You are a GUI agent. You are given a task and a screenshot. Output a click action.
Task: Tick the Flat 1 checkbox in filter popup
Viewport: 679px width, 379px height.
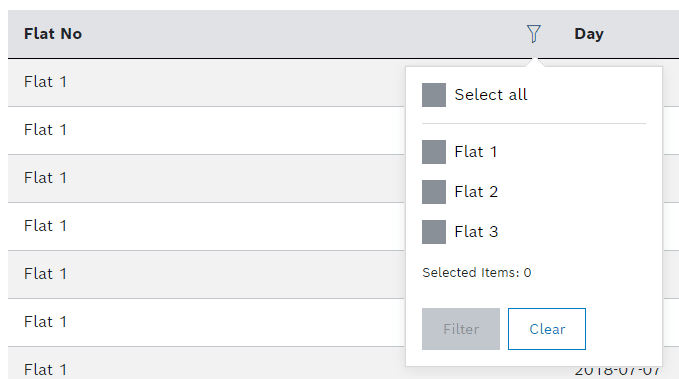pos(434,152)
